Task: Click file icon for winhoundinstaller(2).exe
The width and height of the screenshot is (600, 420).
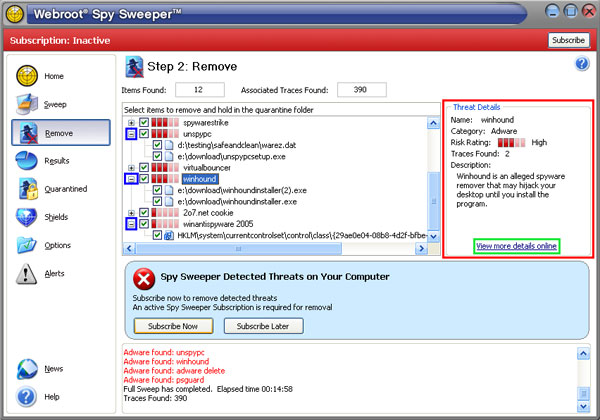Action: point(169,190)
